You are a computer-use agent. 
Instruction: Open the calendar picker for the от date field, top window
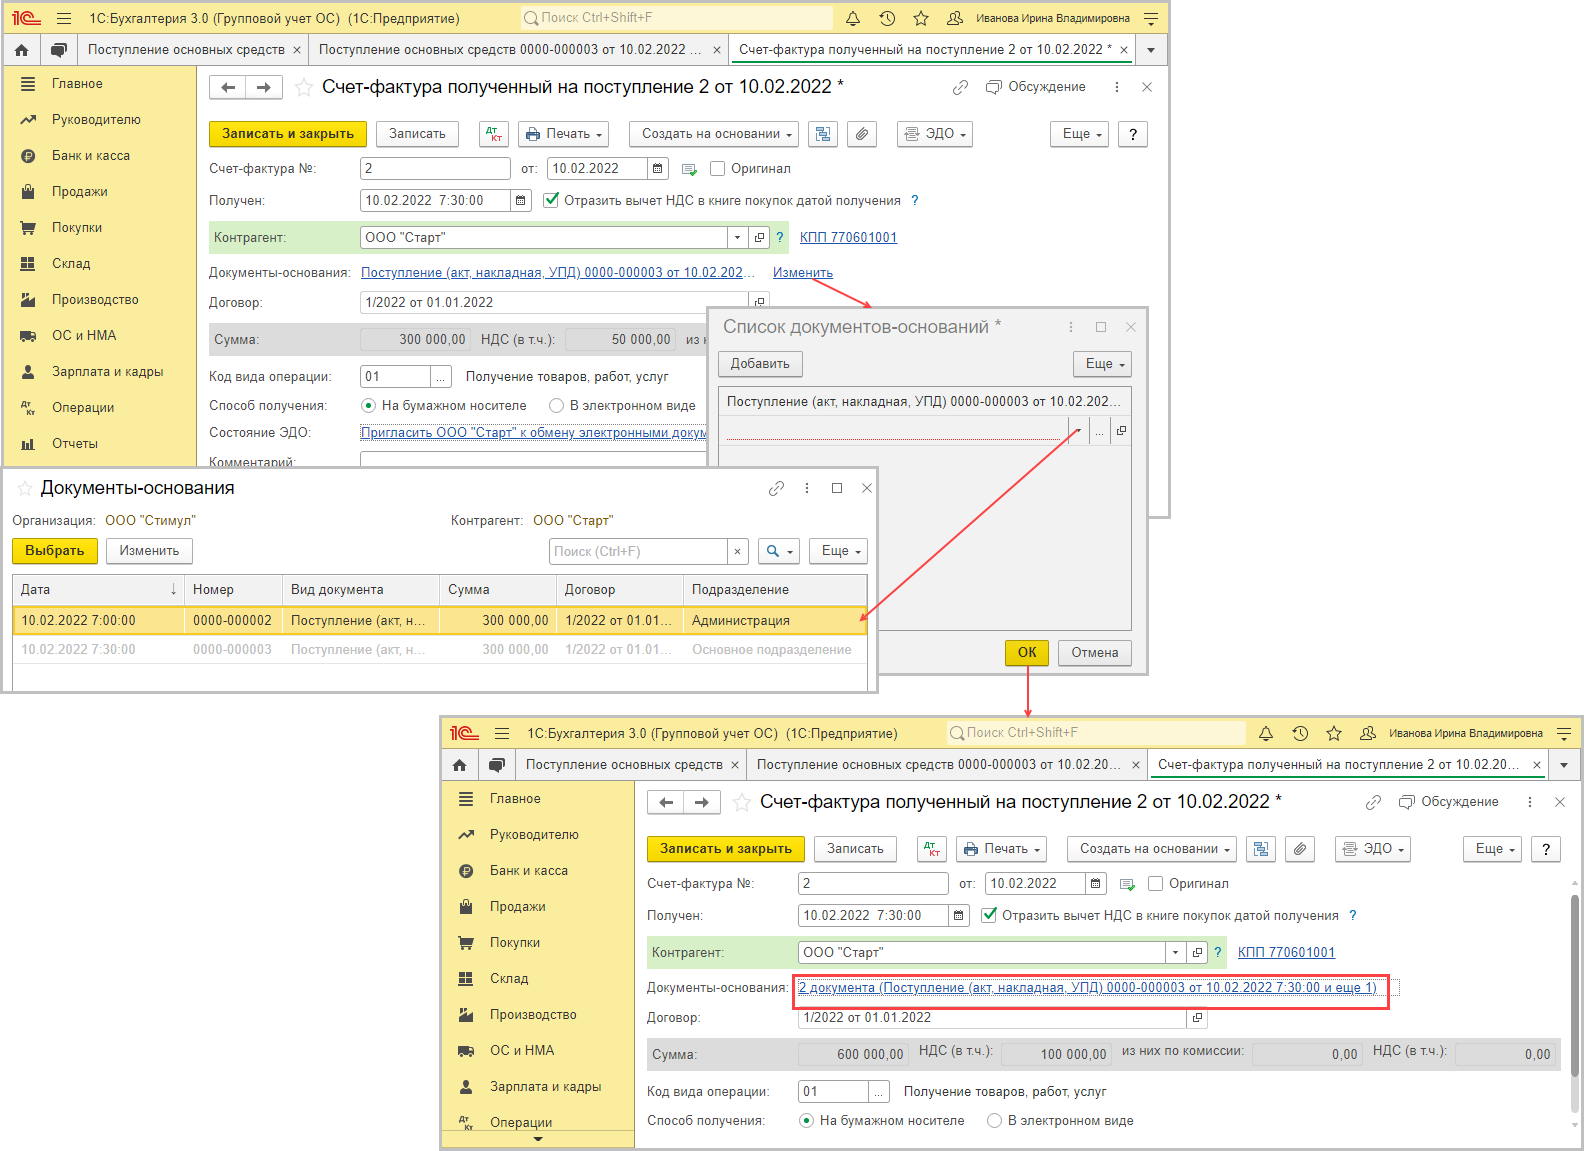658,169
